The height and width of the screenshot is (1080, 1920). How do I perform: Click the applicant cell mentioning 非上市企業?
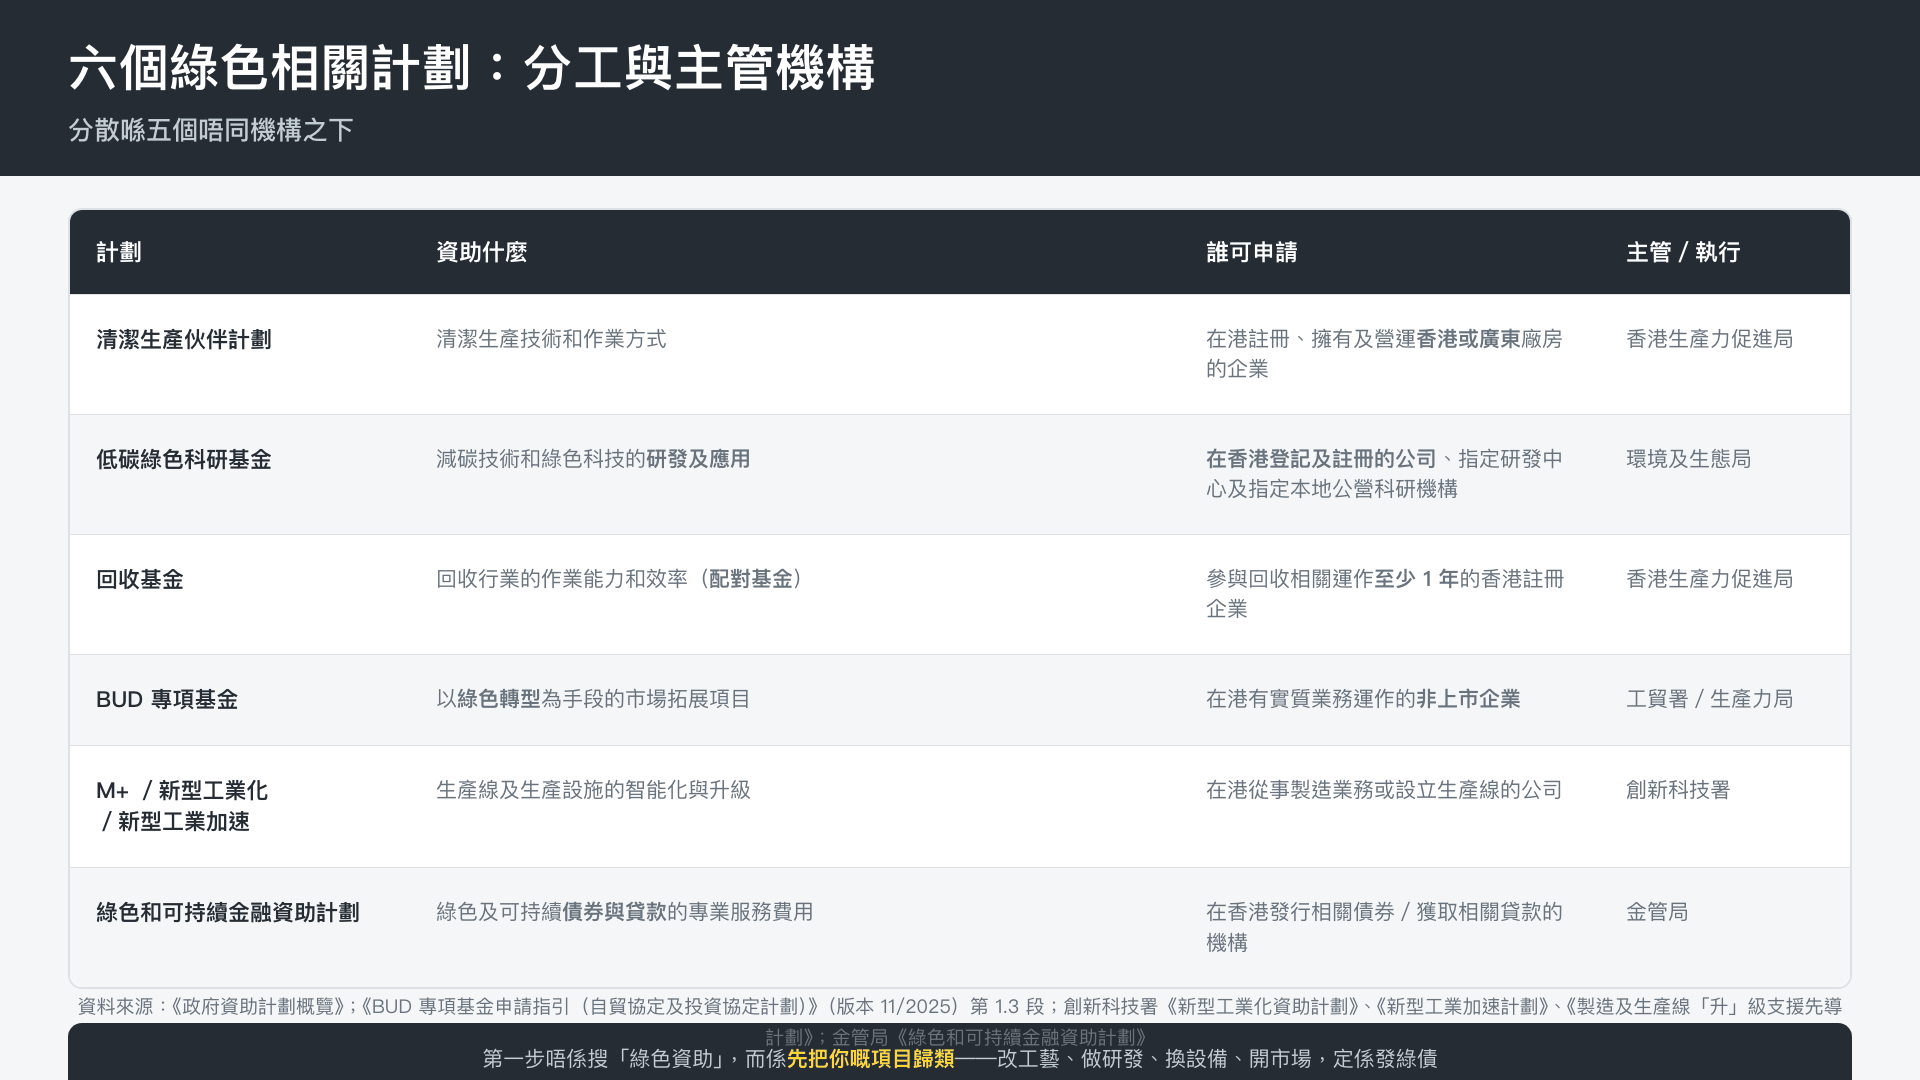tap(1363, 699)
